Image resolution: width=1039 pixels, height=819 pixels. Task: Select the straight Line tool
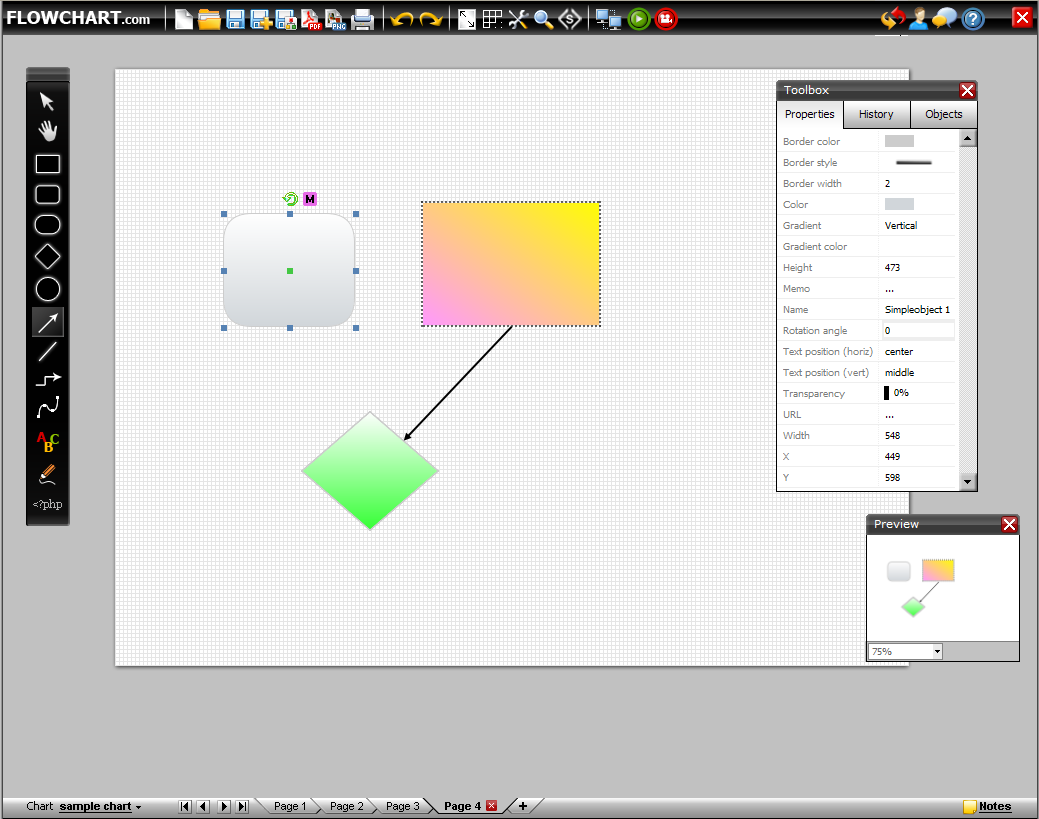(x=47, y=351)
